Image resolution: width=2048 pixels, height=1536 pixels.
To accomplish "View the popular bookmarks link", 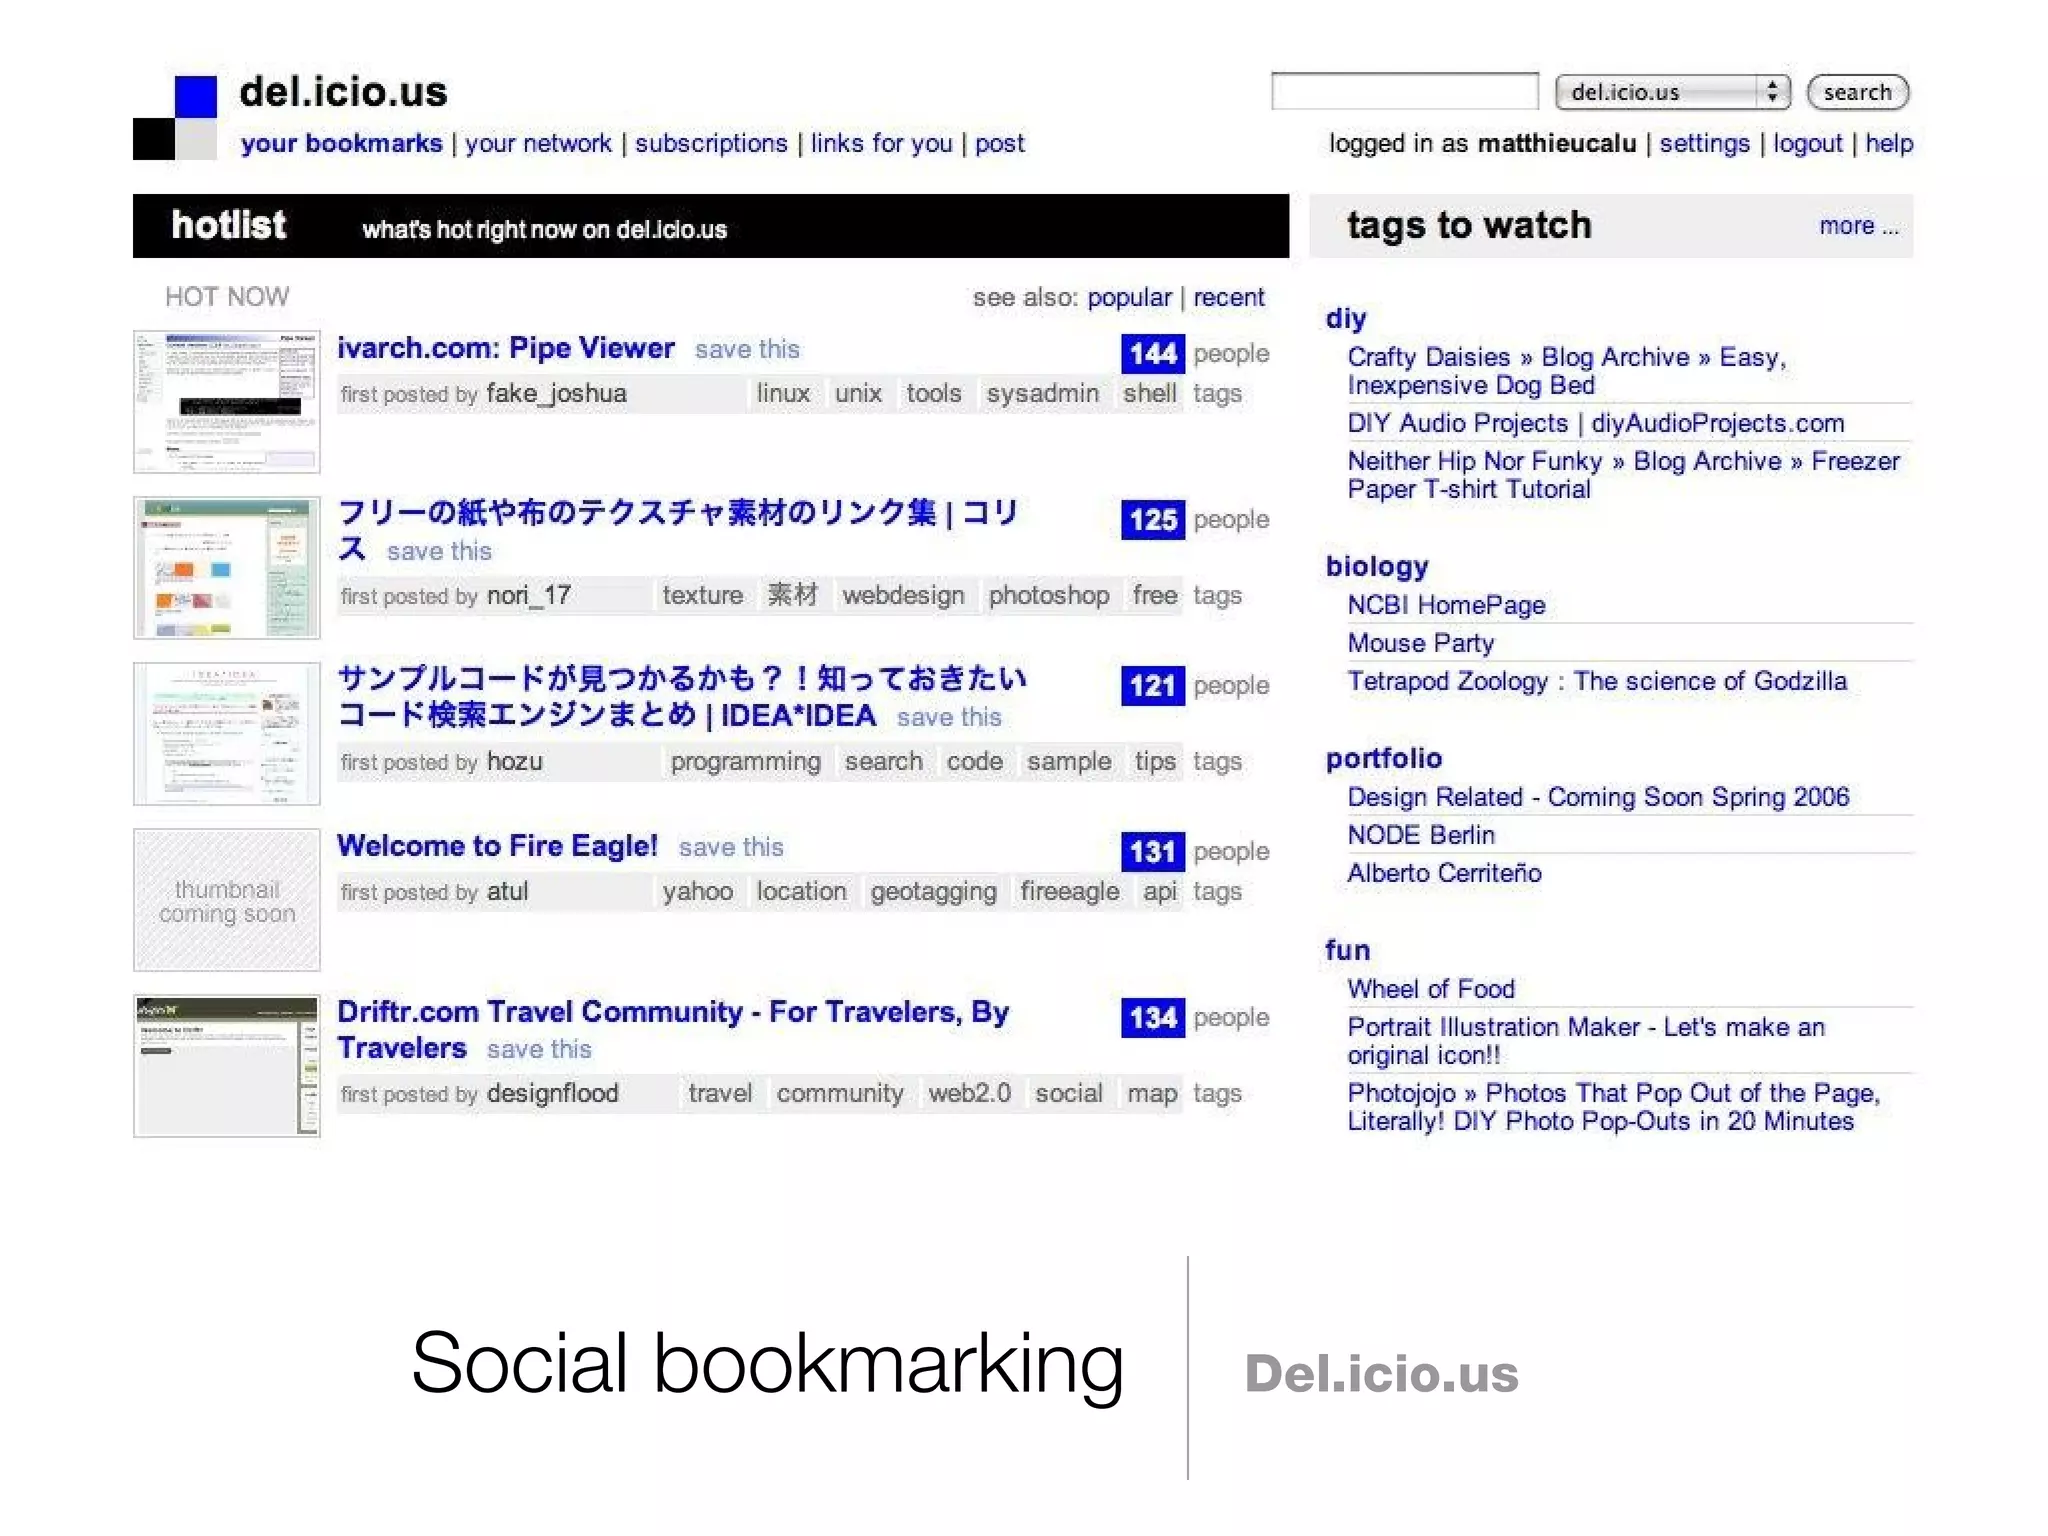I will click(x=1129, y=297).
